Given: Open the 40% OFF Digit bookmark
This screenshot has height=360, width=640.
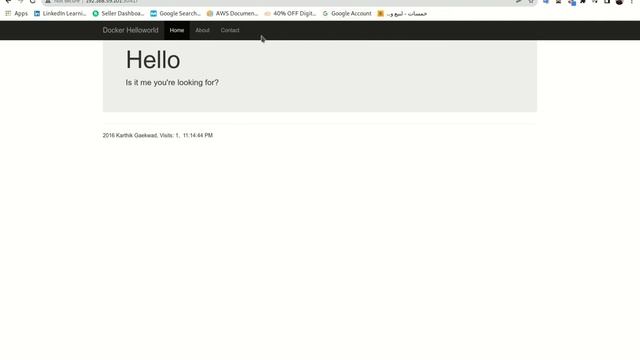Looking at the screenshot, I should pos(290,13).
